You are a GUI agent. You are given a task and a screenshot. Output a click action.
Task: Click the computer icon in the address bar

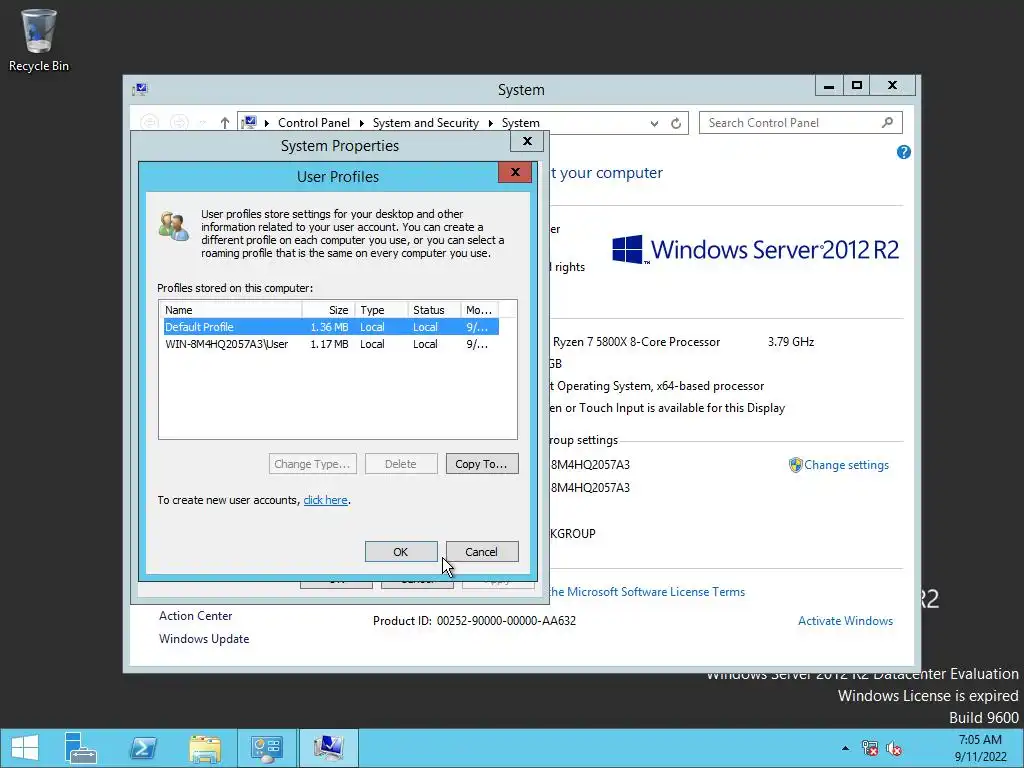[x=249, y=122]
